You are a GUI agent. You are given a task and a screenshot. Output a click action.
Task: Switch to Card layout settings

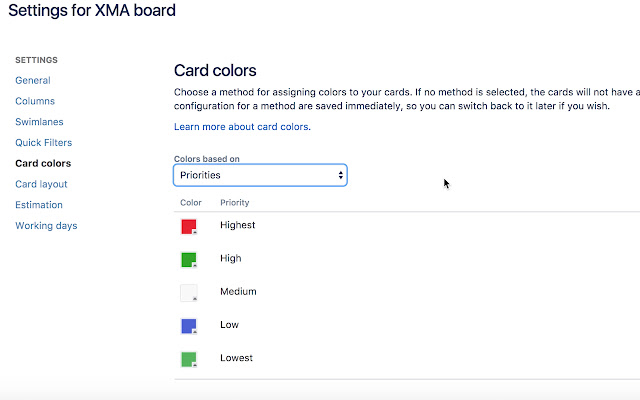(x=41, y=184)
